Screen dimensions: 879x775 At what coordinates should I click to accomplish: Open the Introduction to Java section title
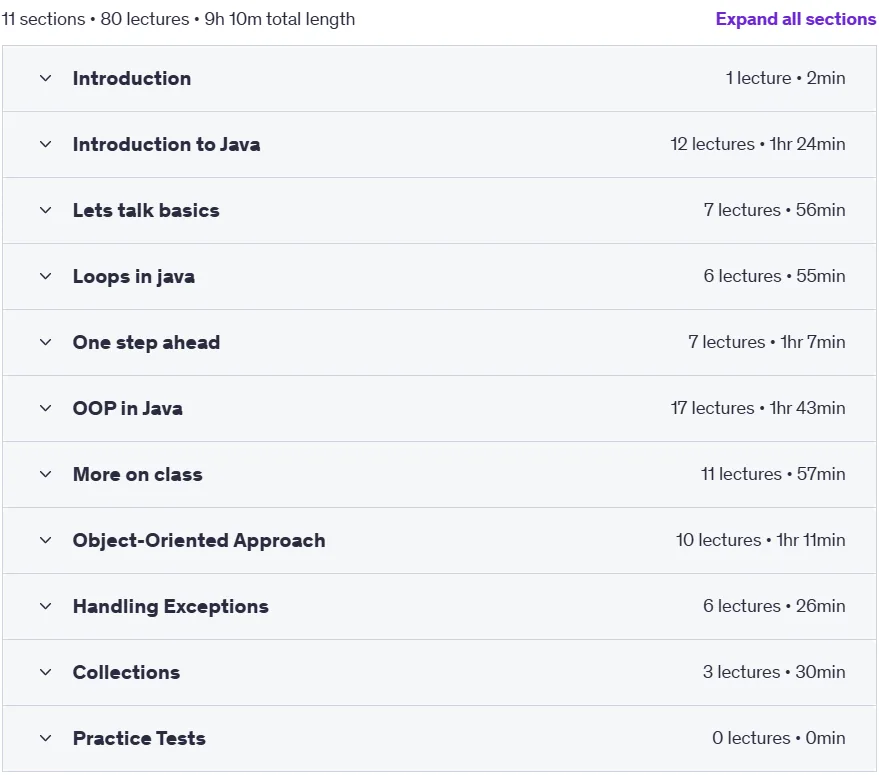click(166, 145)
